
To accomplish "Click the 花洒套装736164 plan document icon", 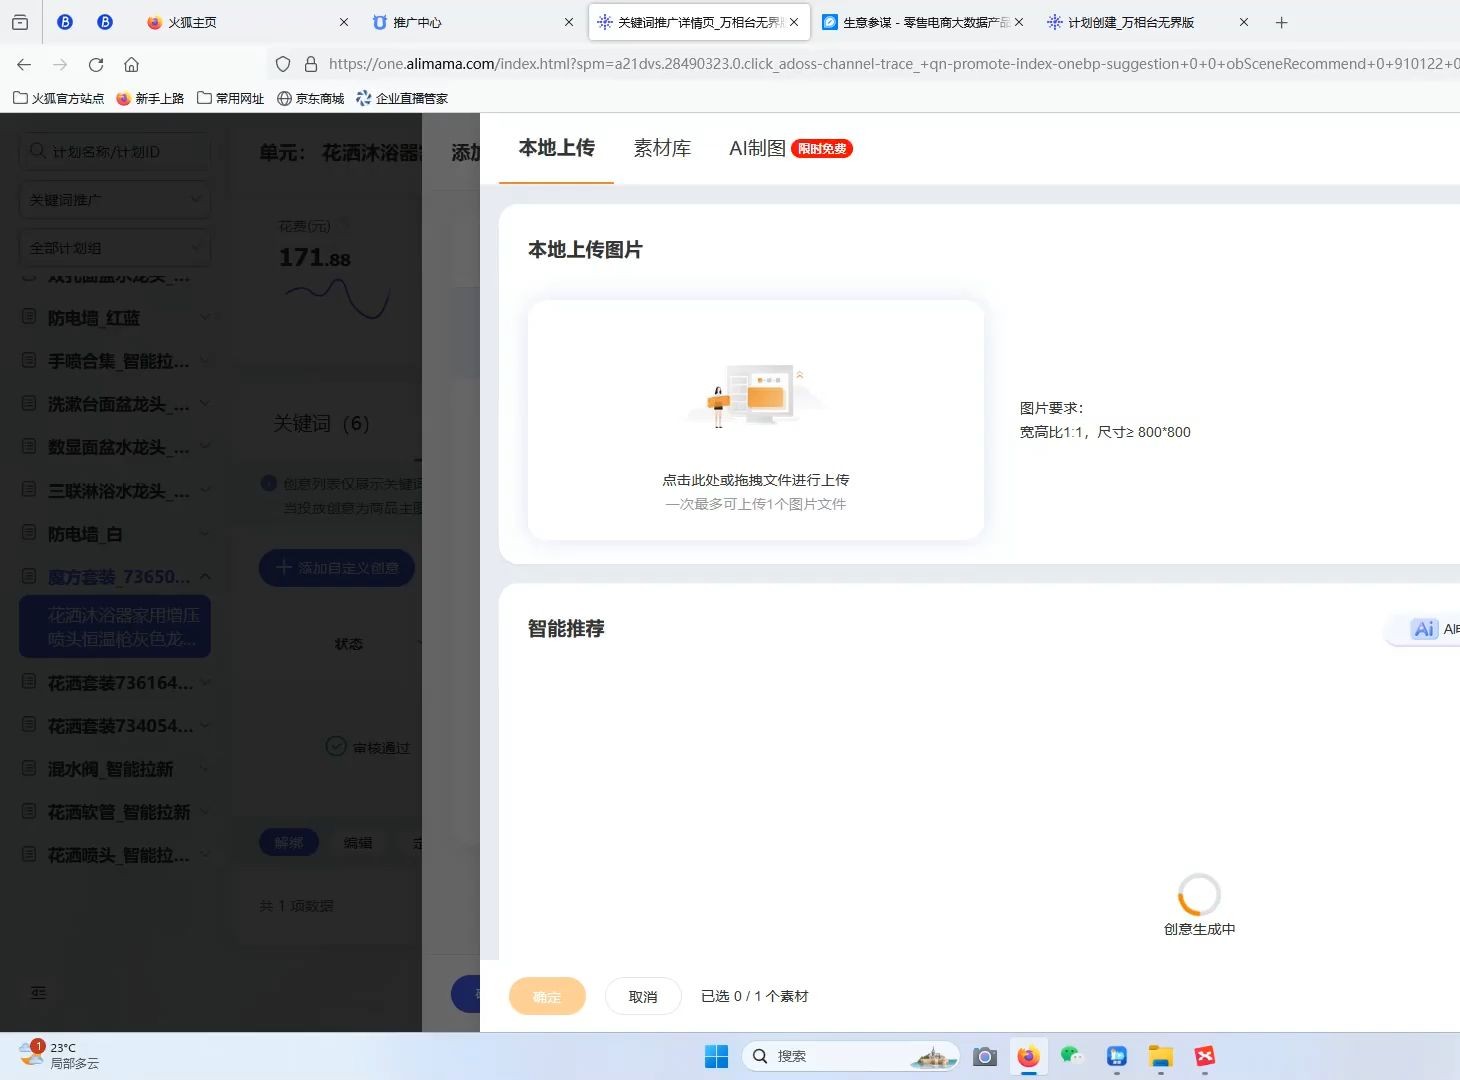I will pyautogui.click(x=29, y=682).
